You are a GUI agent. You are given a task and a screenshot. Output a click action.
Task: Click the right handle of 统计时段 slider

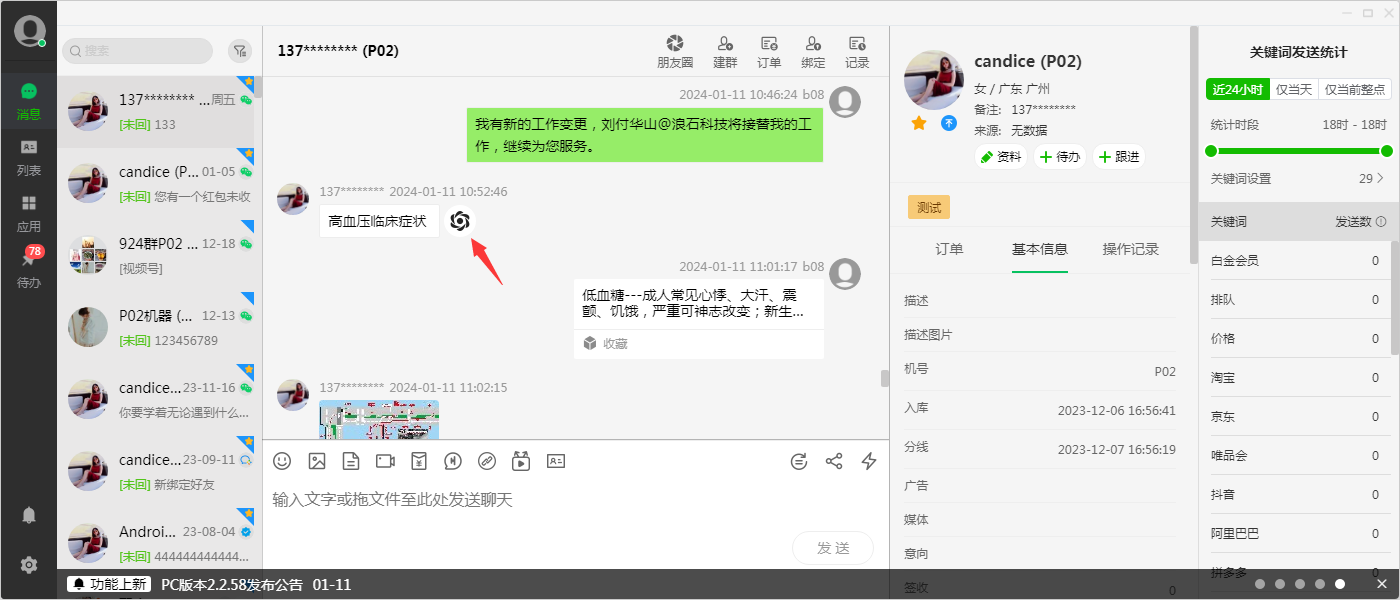(1386, 151)
